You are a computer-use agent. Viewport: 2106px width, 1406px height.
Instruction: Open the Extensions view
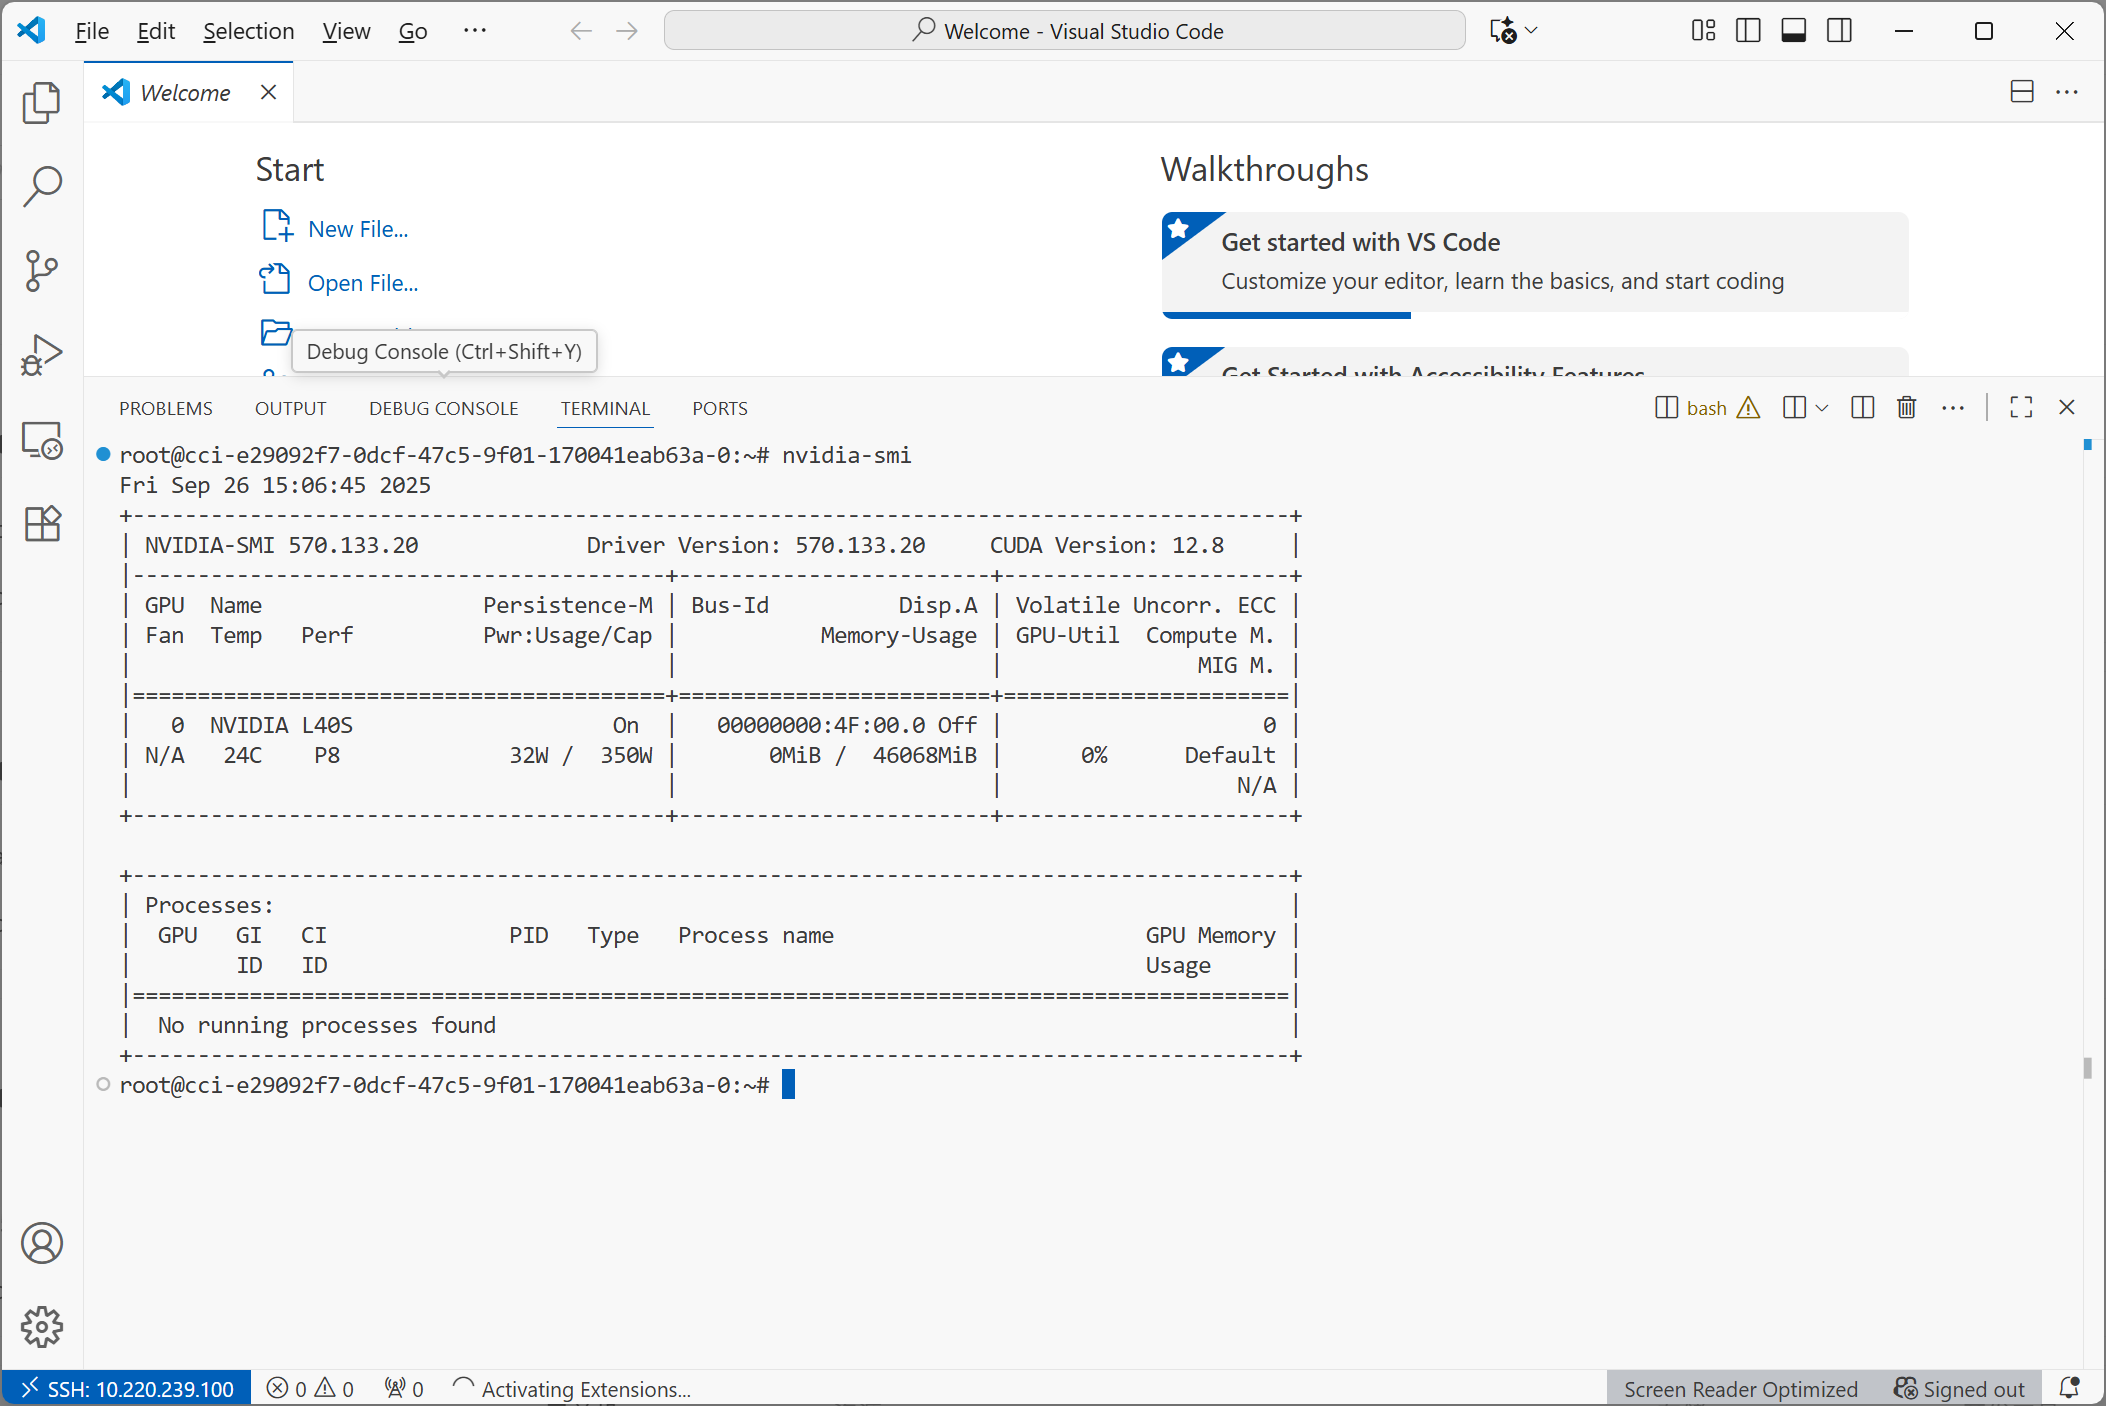click(41, 523)
